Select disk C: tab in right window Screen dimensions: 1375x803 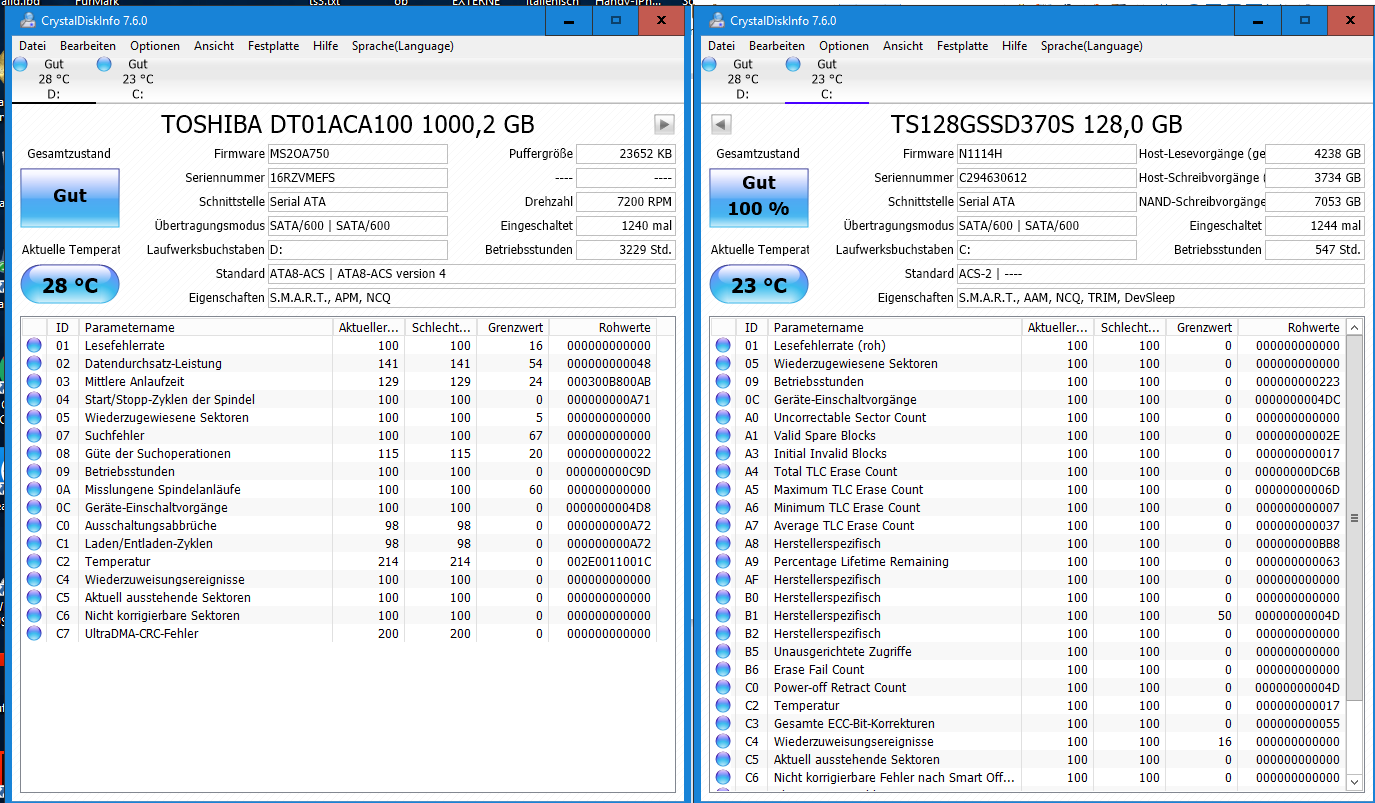[x=826, y=79]
